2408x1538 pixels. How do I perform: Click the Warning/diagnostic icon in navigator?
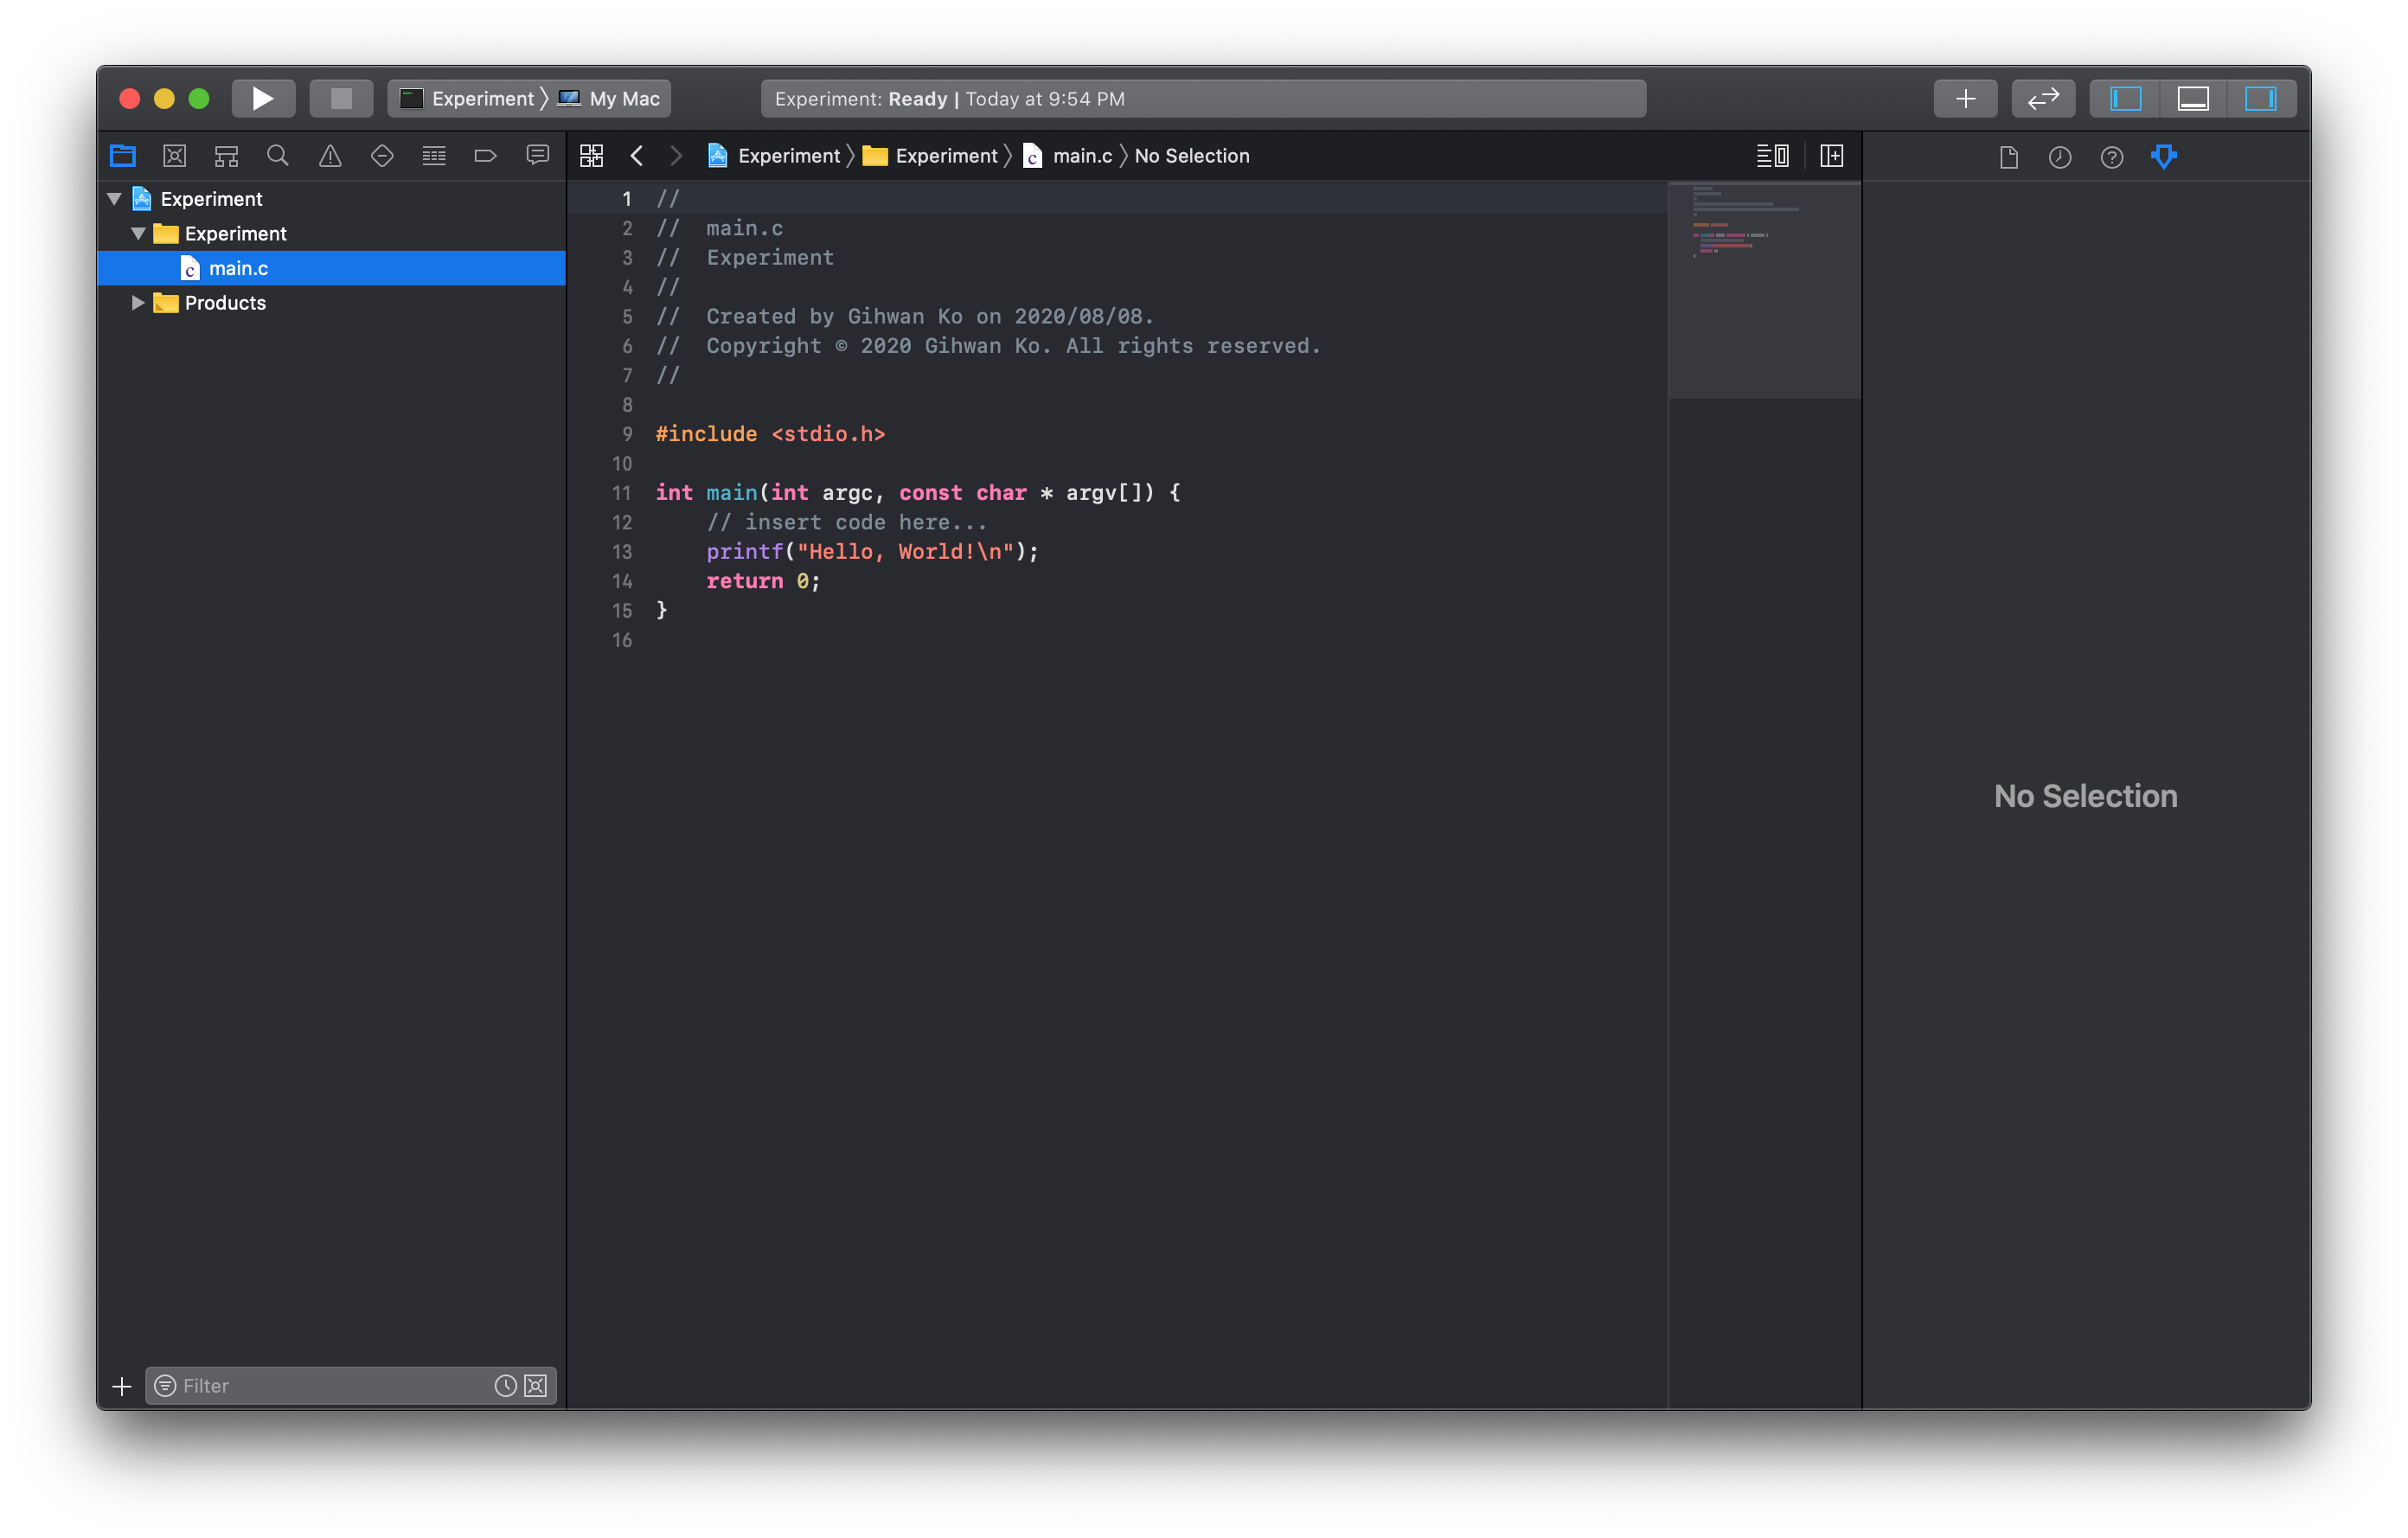click(328, 157)
